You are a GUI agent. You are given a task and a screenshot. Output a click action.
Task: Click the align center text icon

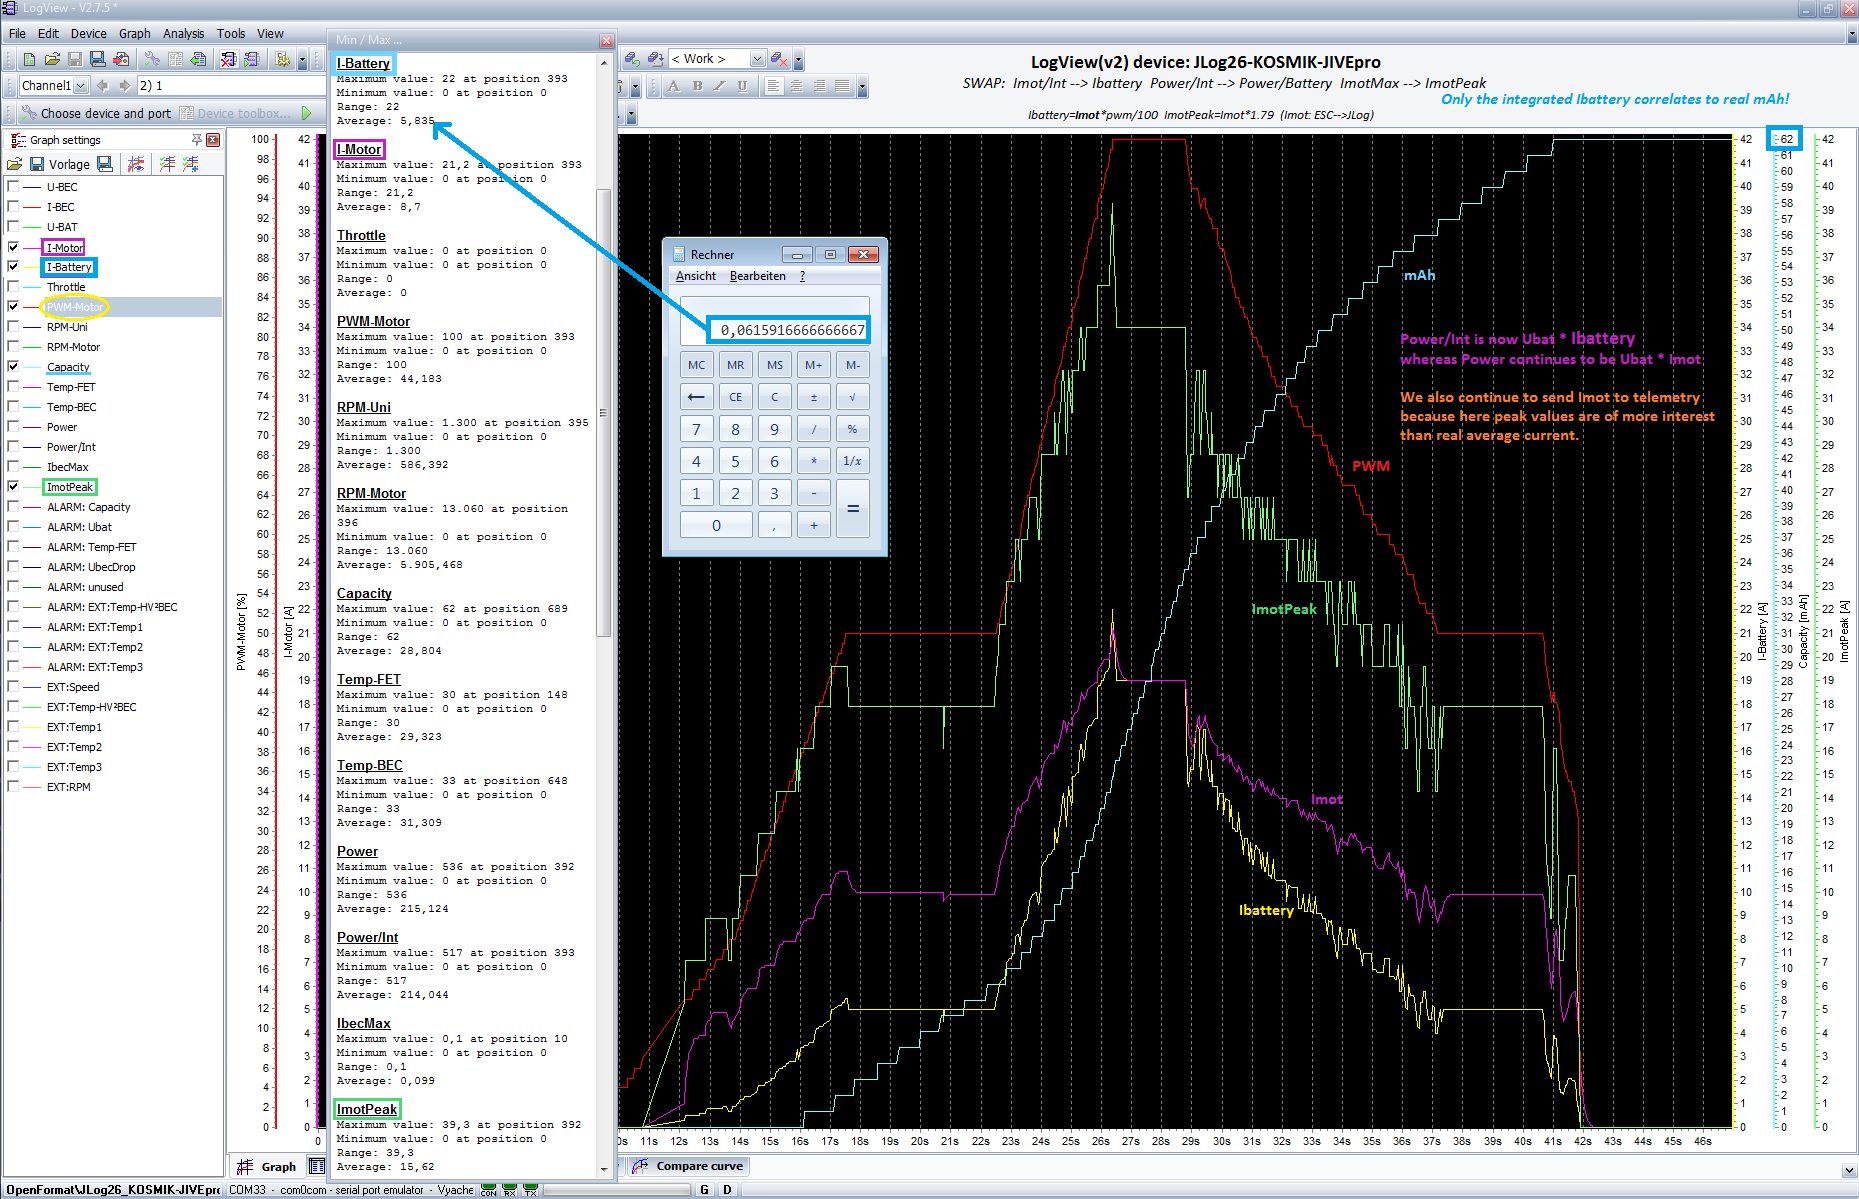click(x=797, y=86)
